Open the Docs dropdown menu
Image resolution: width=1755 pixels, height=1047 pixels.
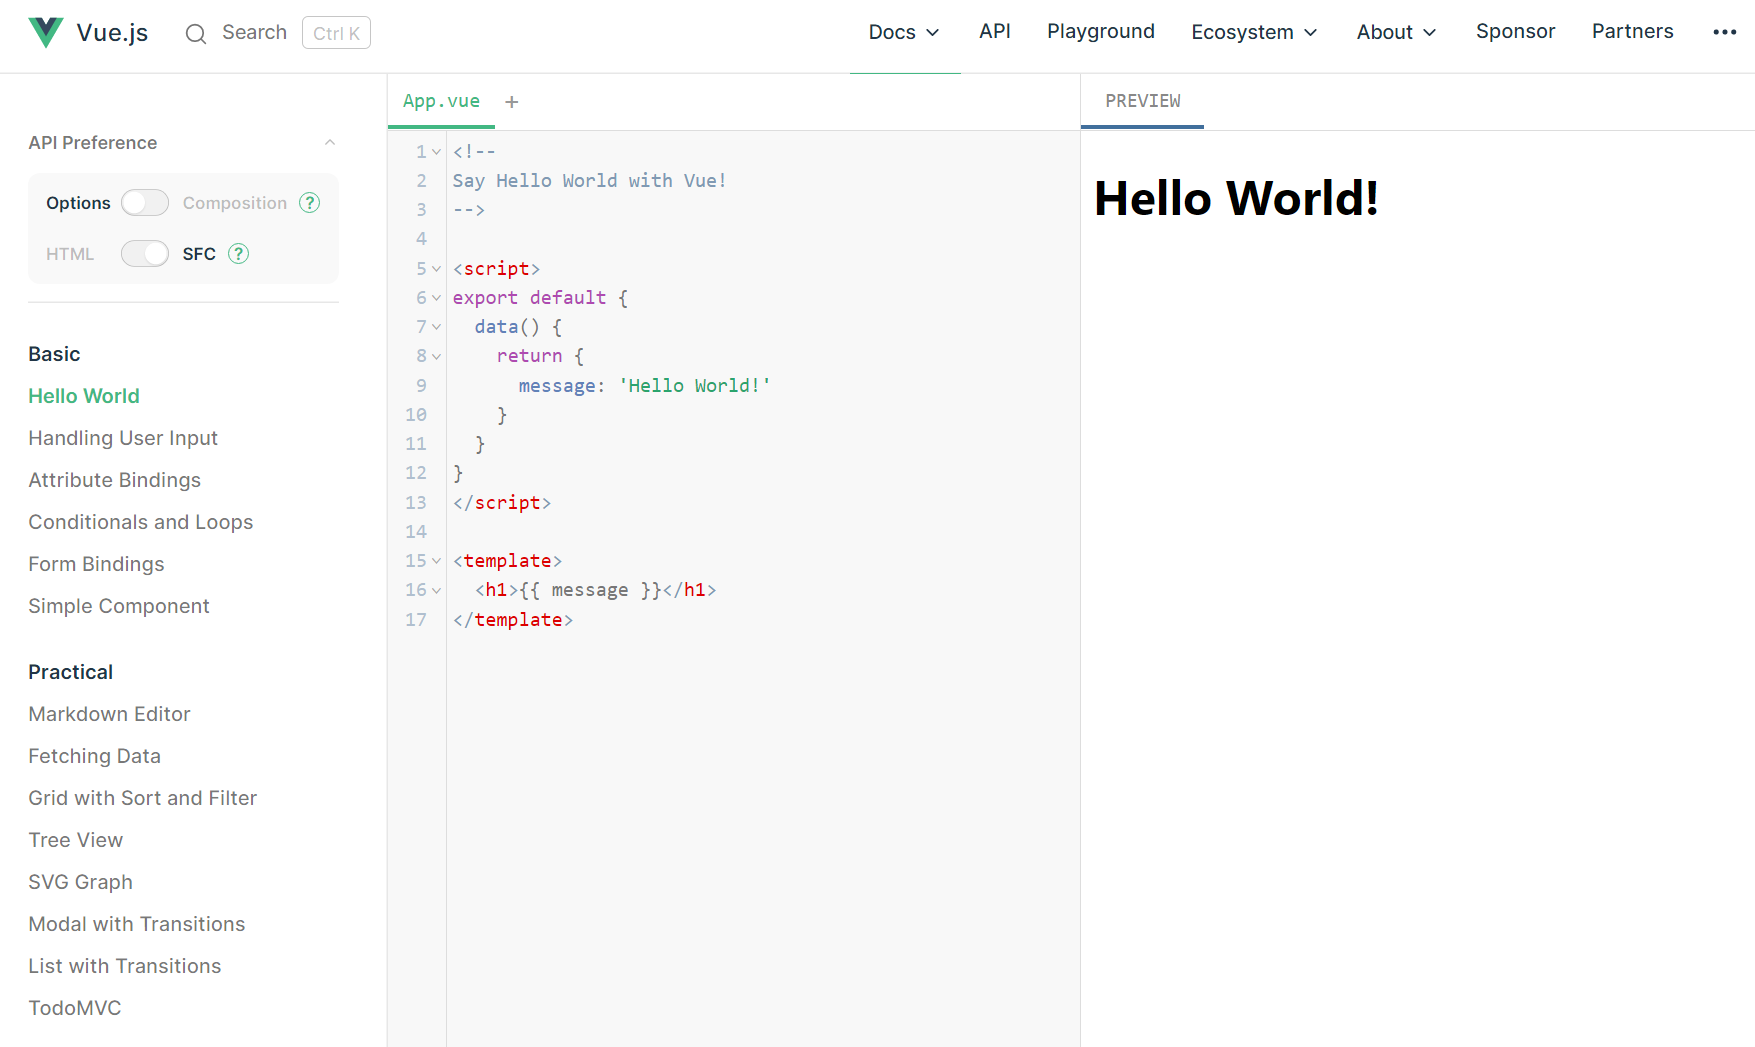coord(904,32)
